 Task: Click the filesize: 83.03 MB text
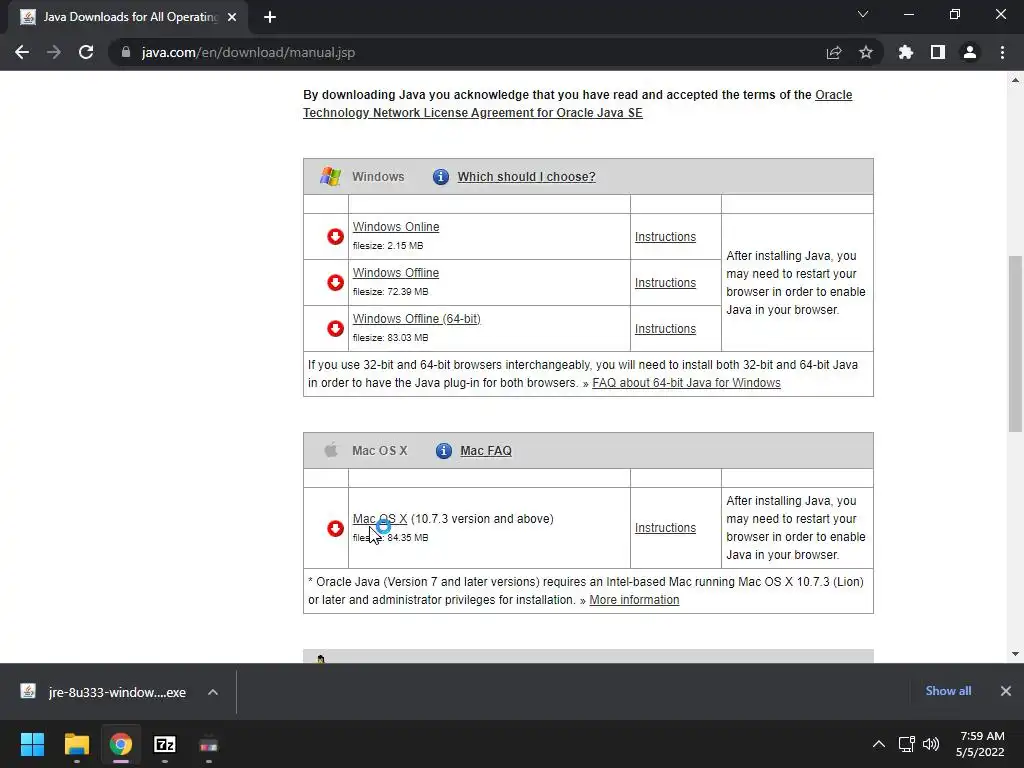(391, 338)
